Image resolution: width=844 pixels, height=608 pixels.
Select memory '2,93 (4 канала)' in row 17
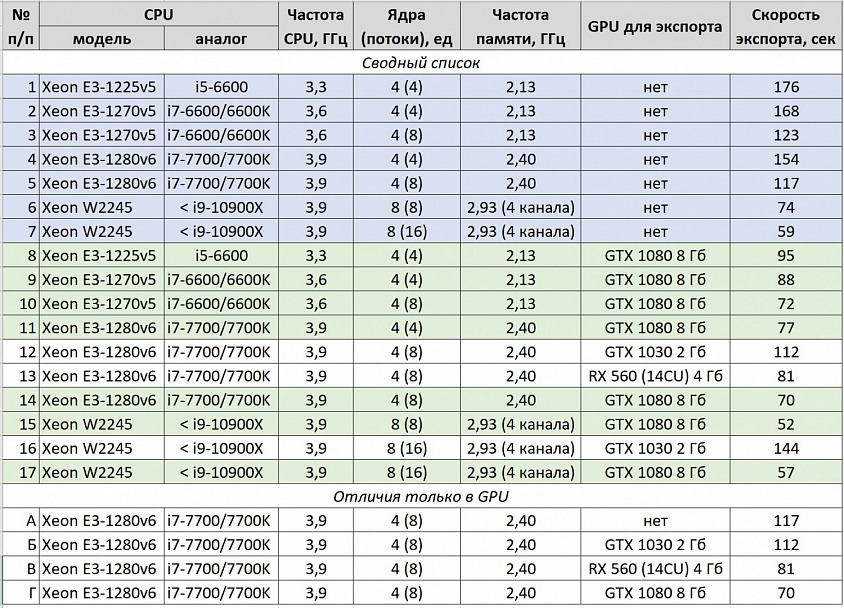click(x=521, y=472)
